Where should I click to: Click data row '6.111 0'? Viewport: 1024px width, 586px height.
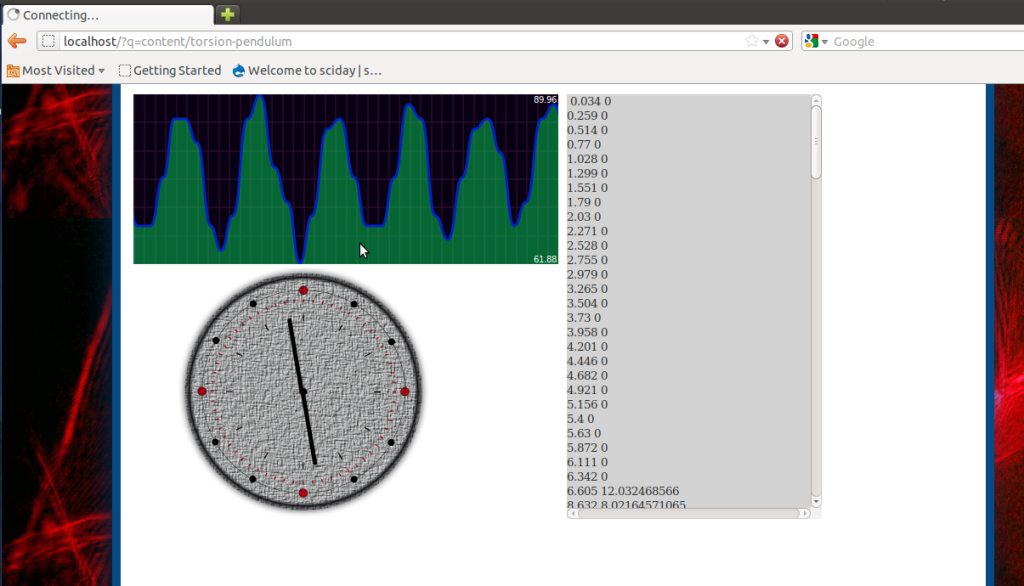click(587, 462)
